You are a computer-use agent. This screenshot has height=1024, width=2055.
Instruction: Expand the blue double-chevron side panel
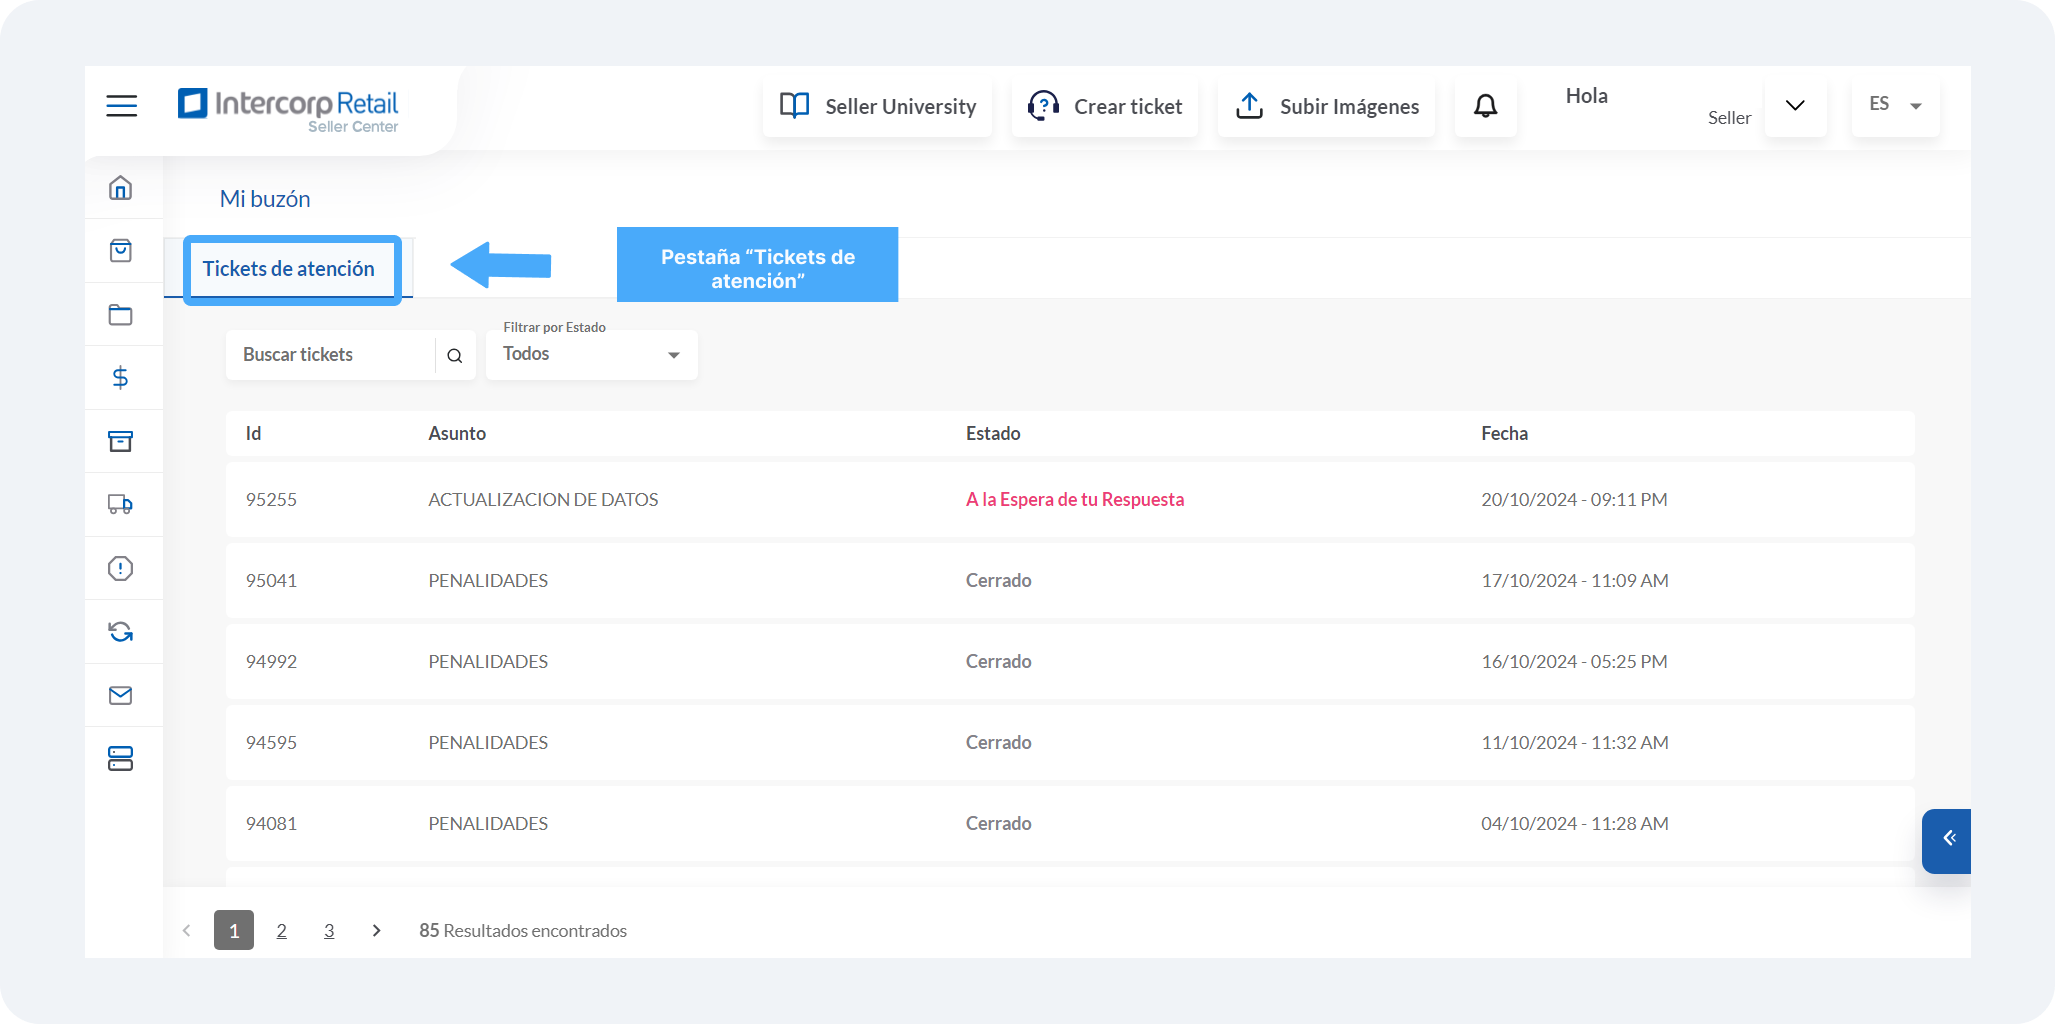point(1947,840)
